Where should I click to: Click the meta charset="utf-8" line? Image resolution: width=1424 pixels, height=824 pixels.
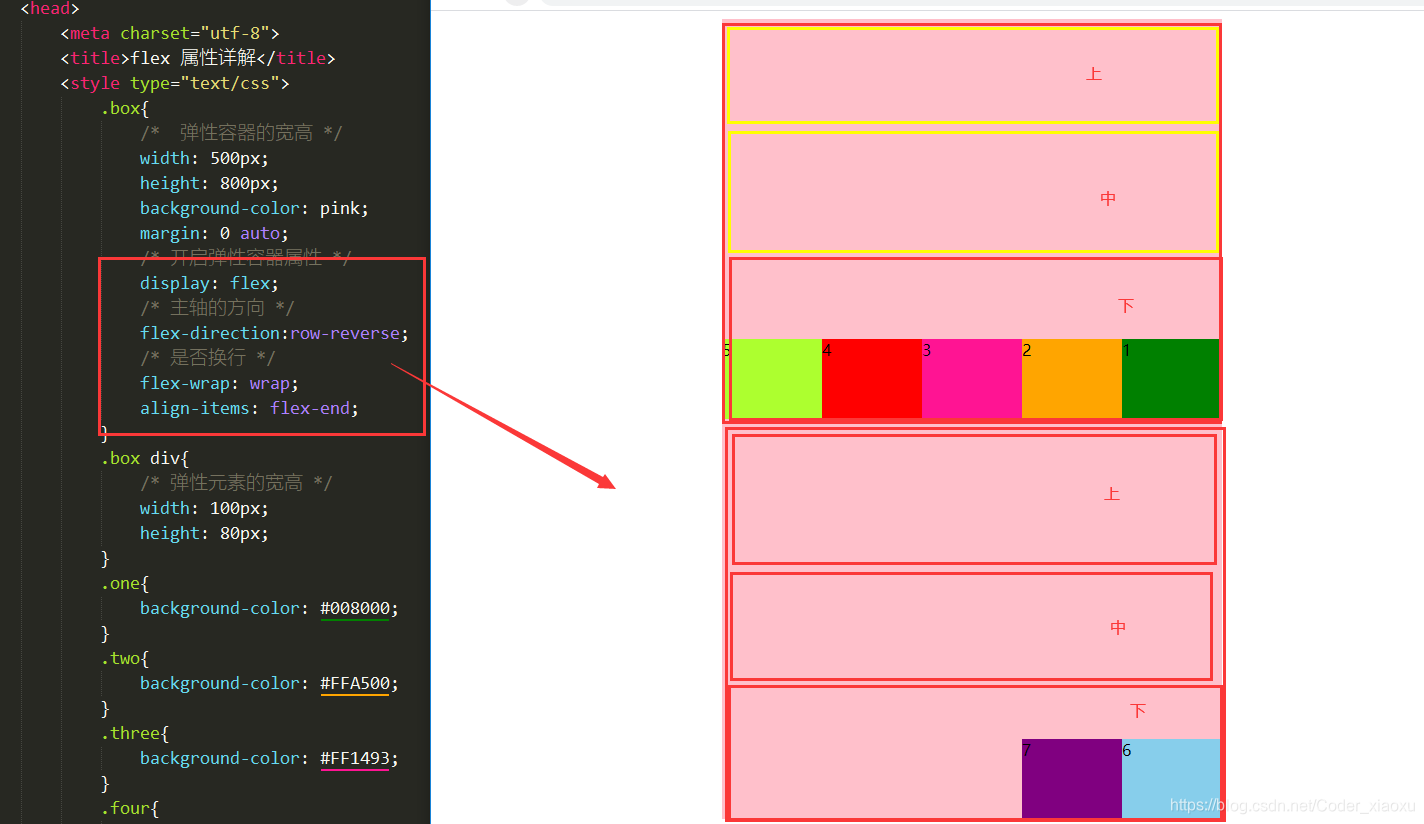(x=170, y=33)
